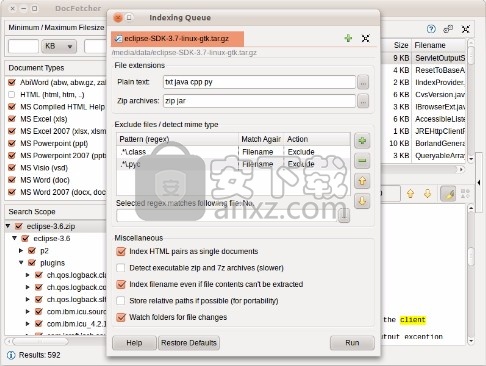Sort exclude table by Pattern (regex) column
This screenshot has height=366, width=486.
(178, 139)
